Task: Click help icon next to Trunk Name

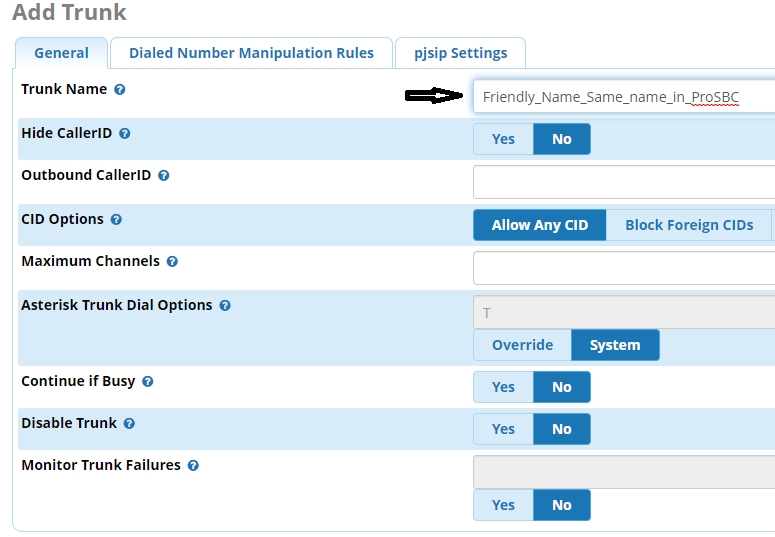Action: tap(120, 90)
